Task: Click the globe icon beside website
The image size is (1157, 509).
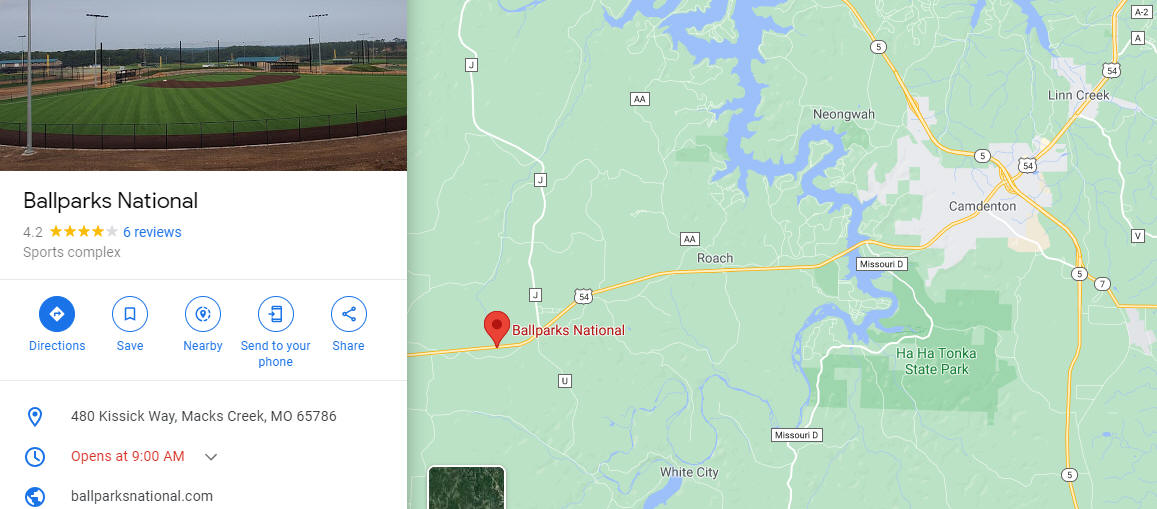Action: pos(35,496)
